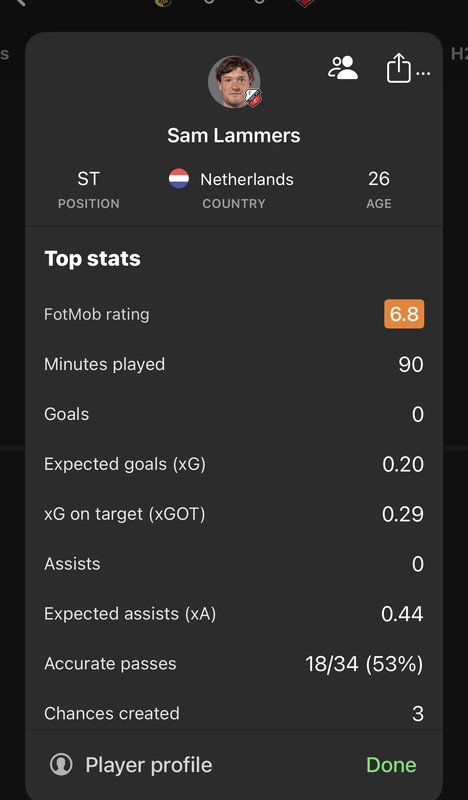
Task: Tap Sam Lammers' profile photo
Action: pos(234,82)
